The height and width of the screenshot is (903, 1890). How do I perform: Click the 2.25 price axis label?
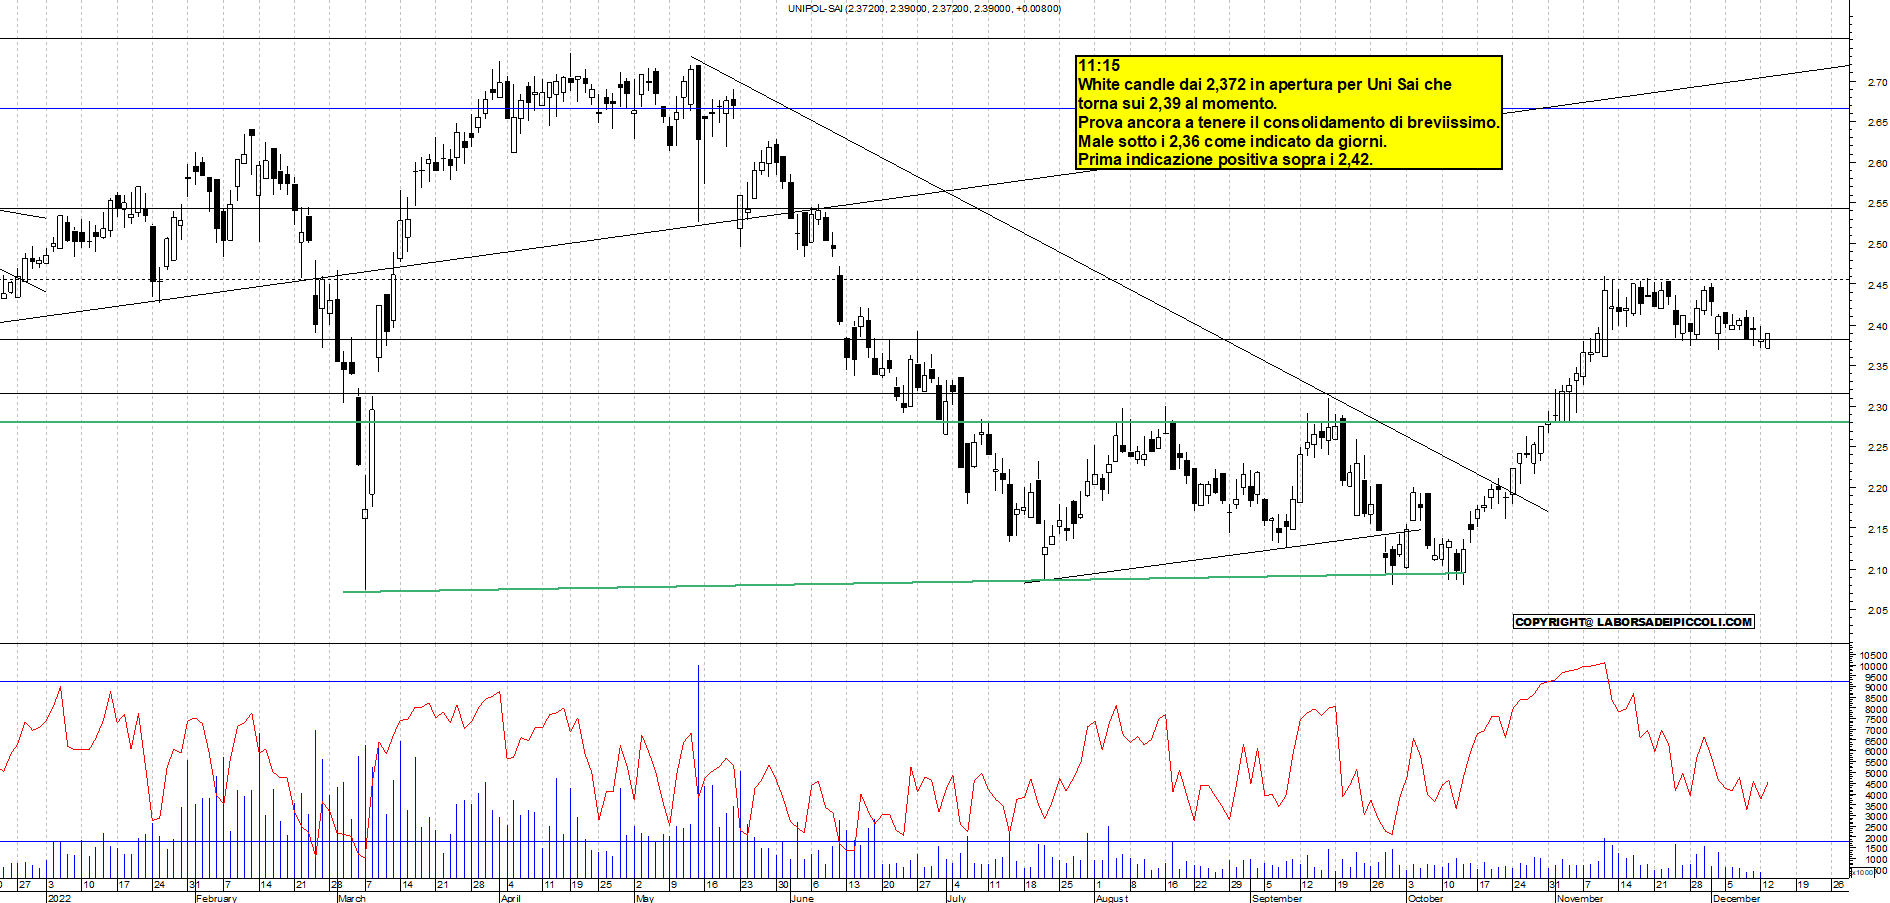coord(1877,448)
